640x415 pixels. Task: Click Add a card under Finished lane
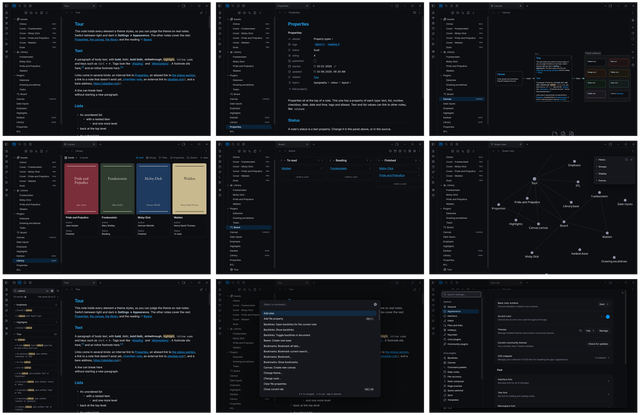point(399,184)
